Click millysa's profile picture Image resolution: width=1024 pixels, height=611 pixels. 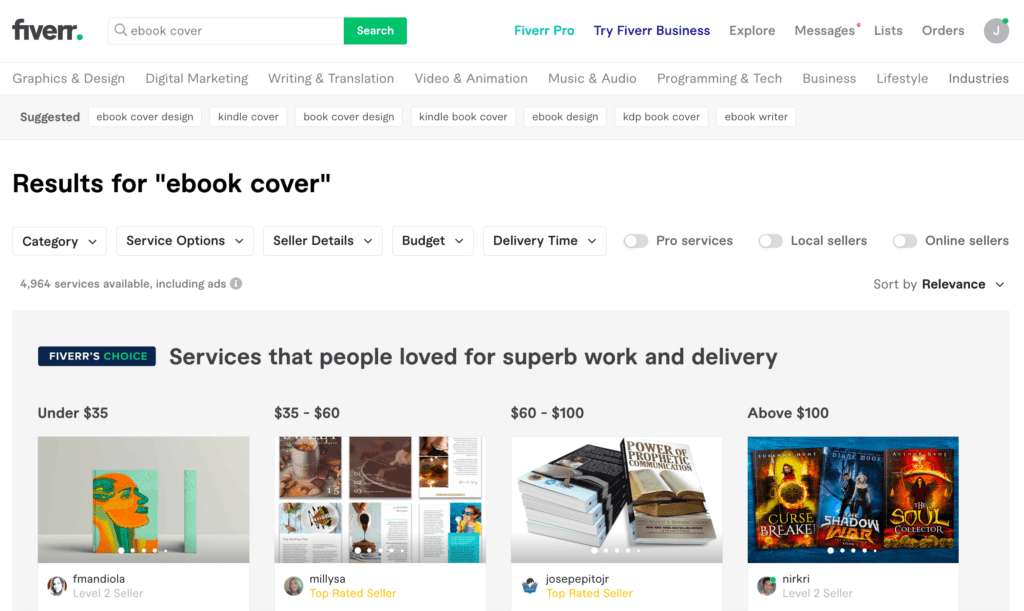tap(293, 585)
